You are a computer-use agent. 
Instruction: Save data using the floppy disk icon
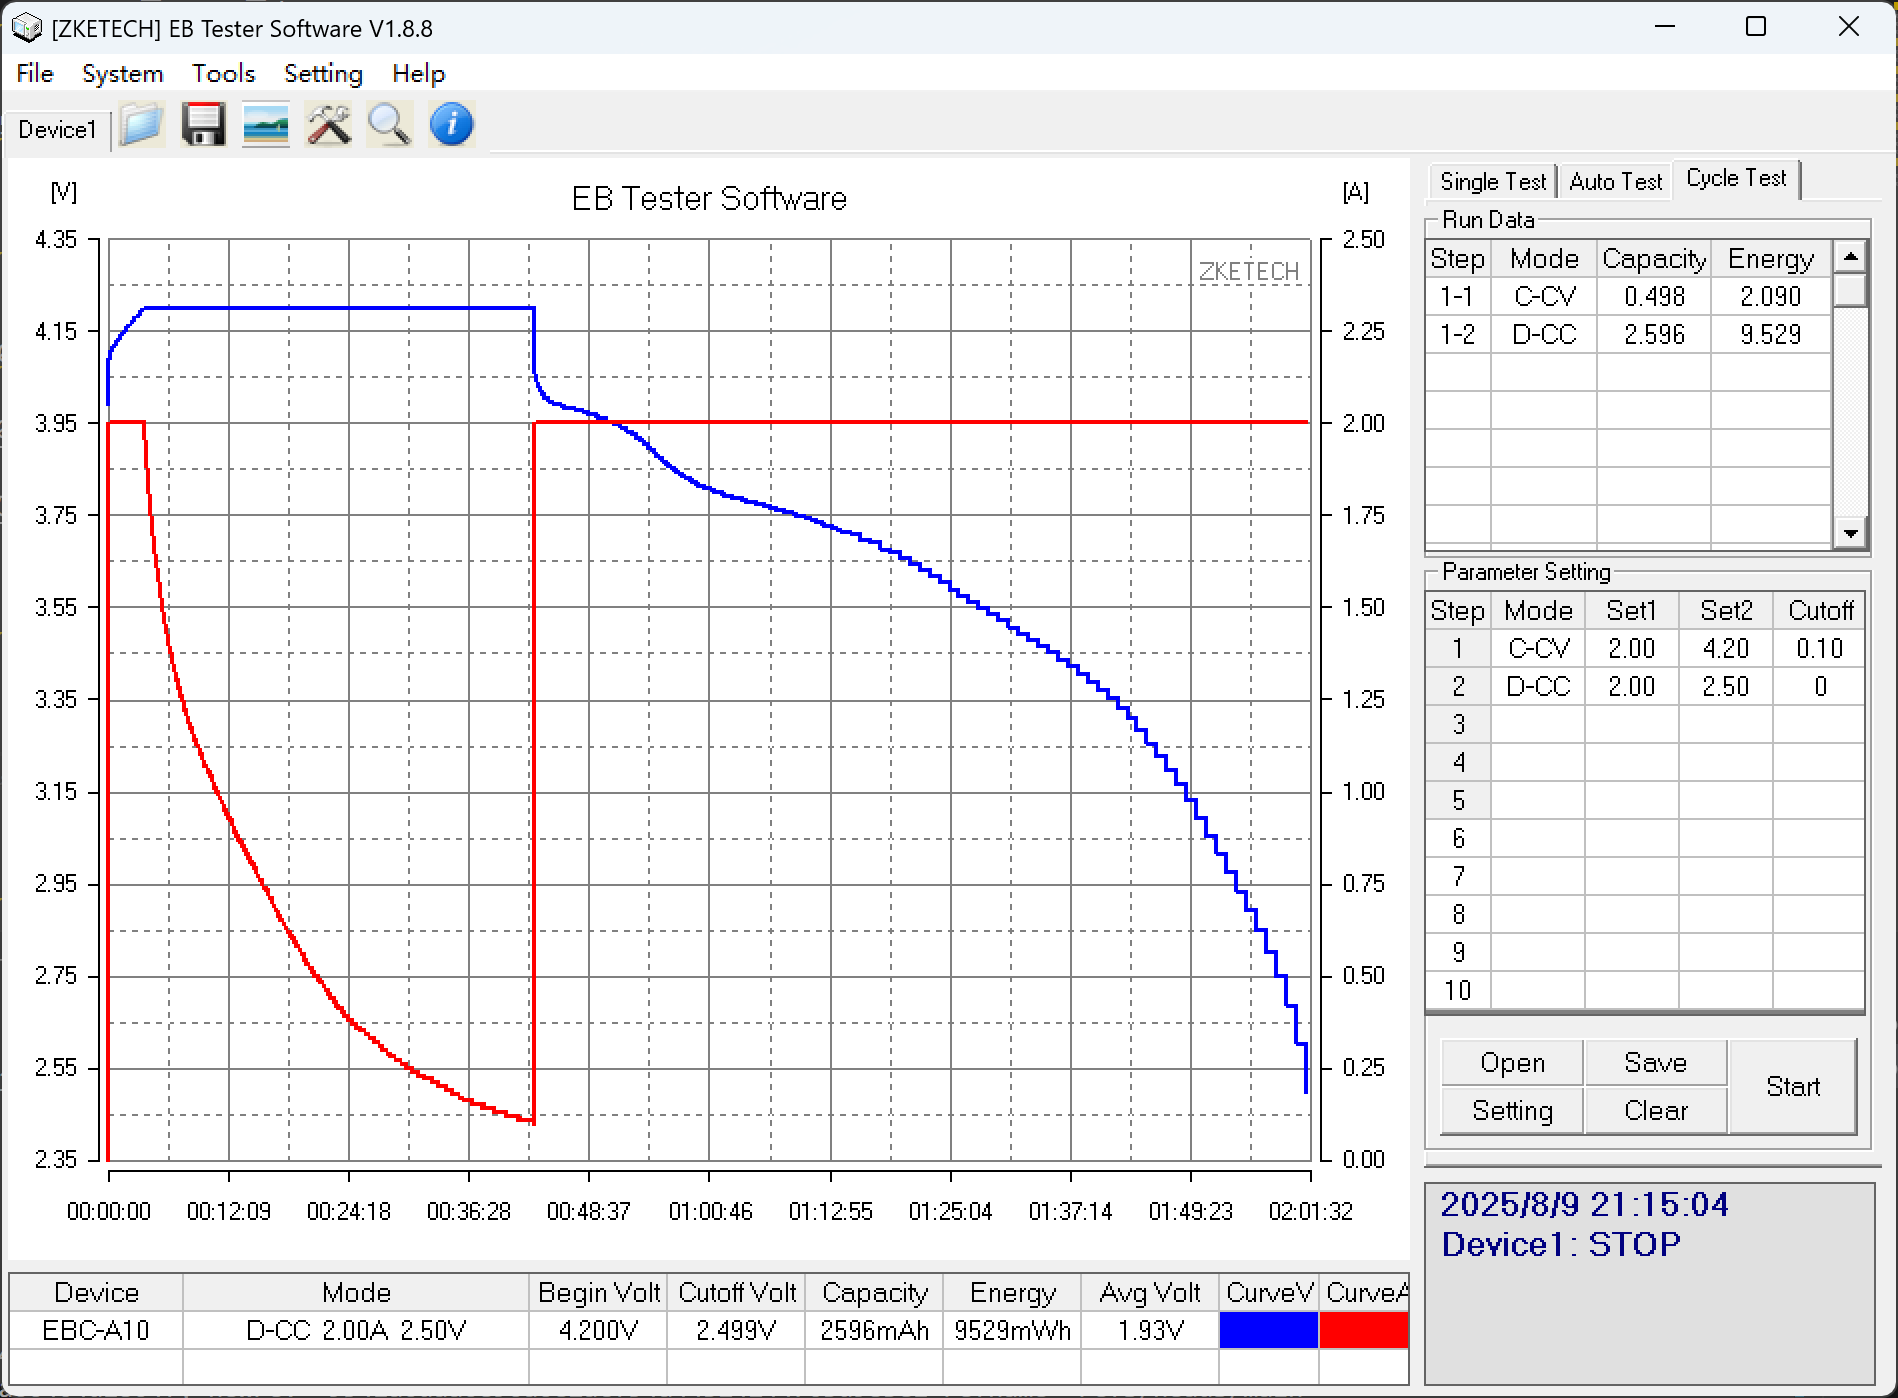[204, 126]
